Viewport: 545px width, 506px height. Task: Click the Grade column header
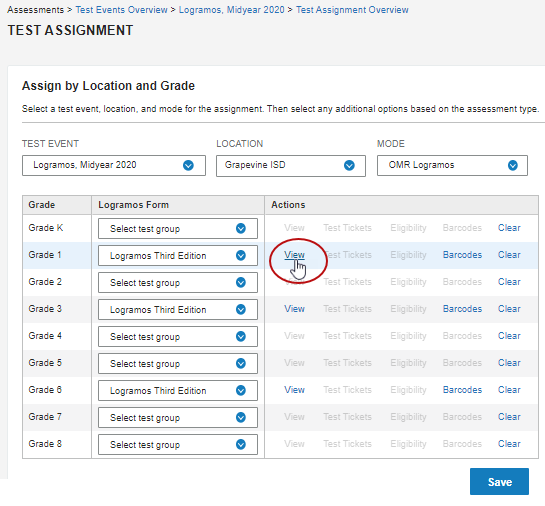click(42, 205)
